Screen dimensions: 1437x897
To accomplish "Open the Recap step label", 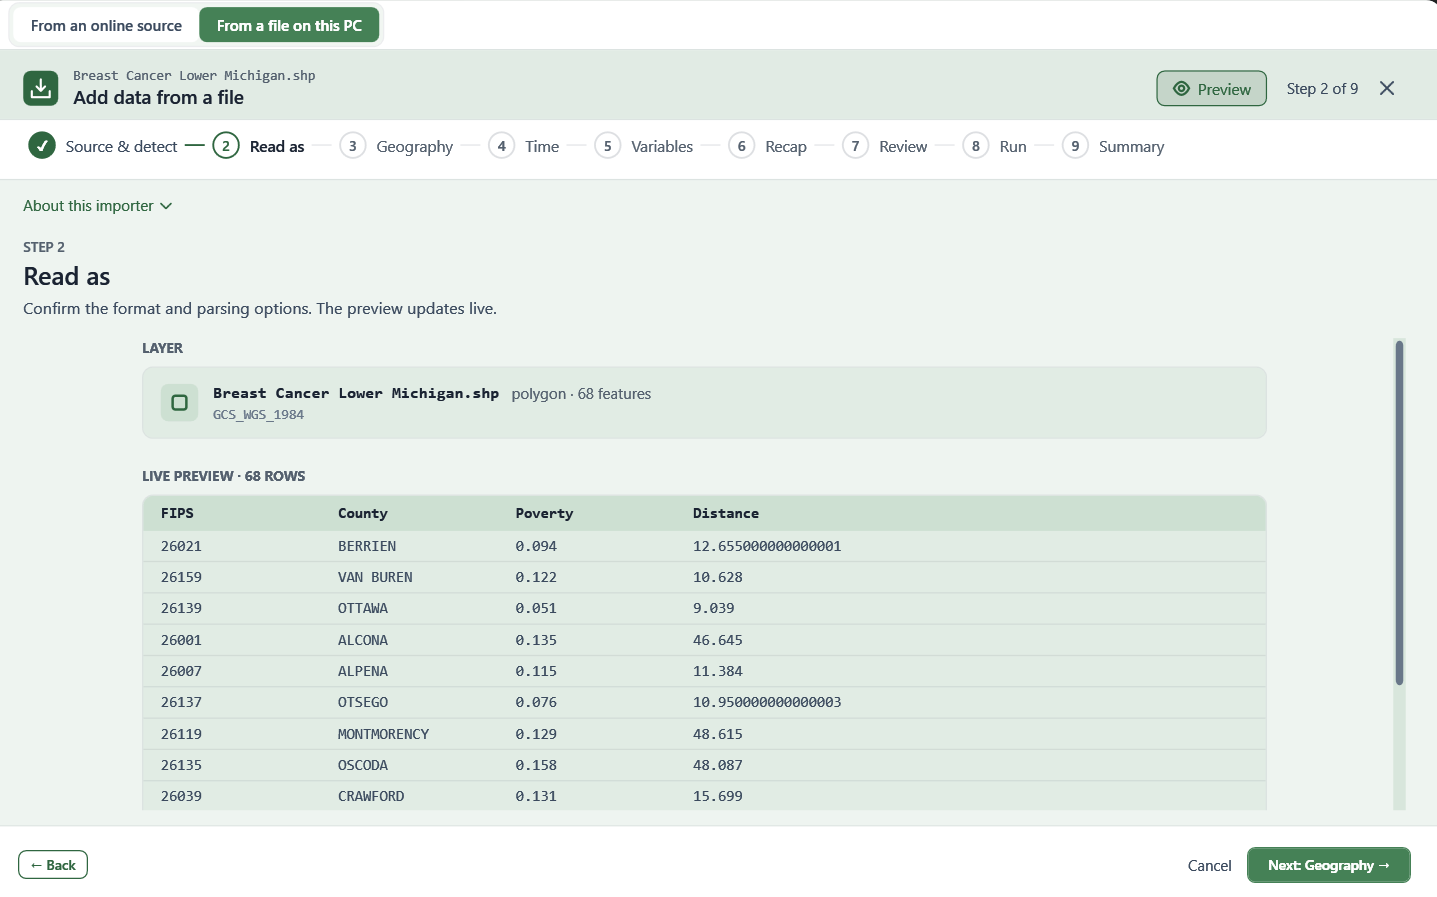I will pyautogui.click(x=786, y=147).
